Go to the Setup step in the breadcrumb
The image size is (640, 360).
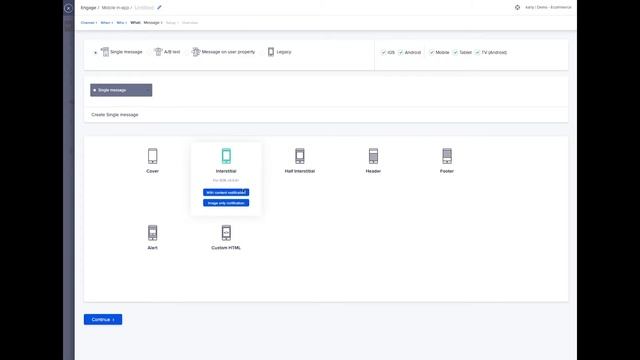coord(172,23)
